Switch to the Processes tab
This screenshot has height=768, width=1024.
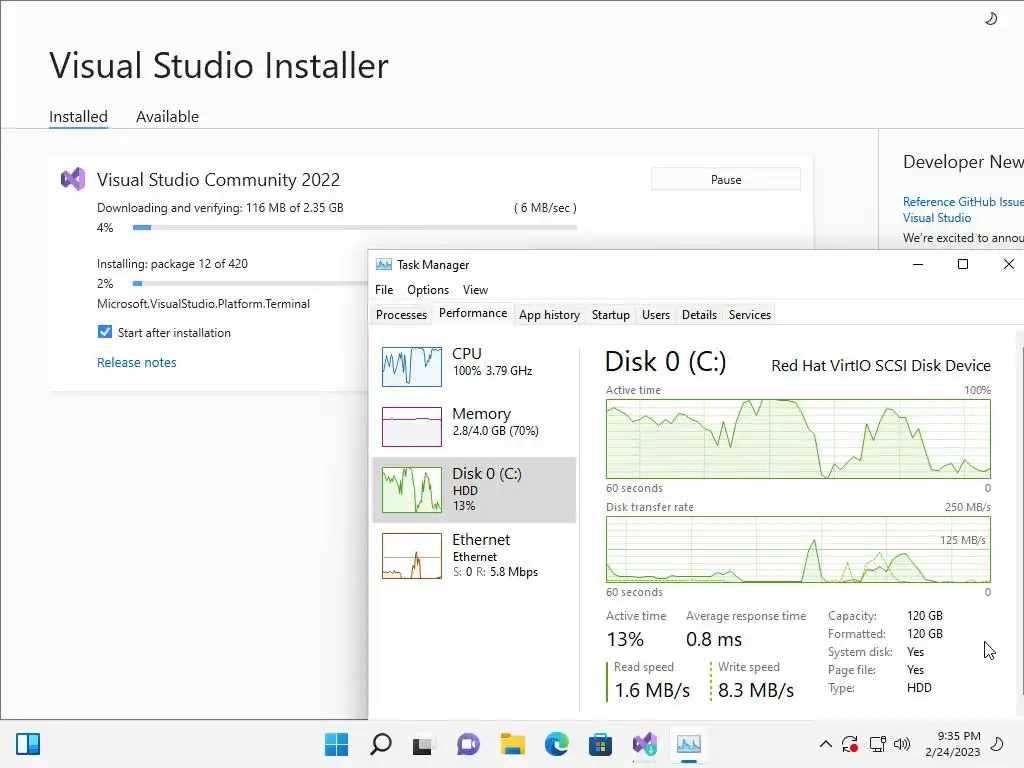(x=401, y=315)
